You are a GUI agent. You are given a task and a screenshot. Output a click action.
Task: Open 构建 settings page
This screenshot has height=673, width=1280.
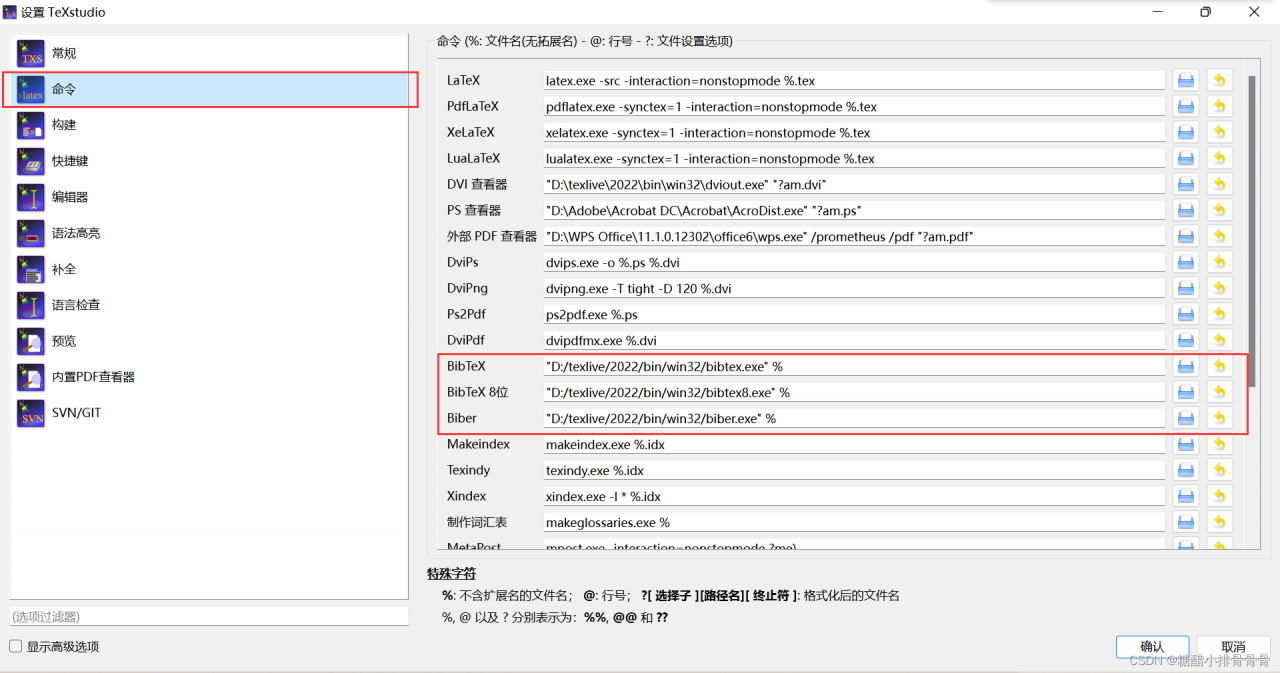209,125
